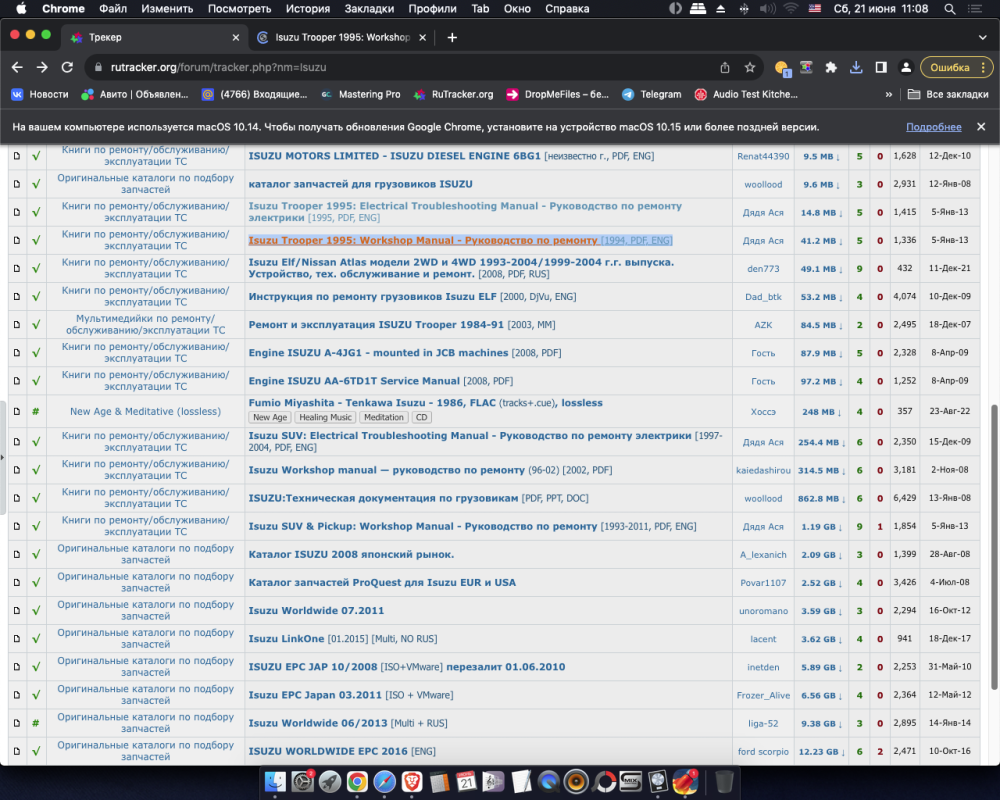Open System Preferences from the Dock
This screenshot has width=1000, height=800.
point(302,781)
